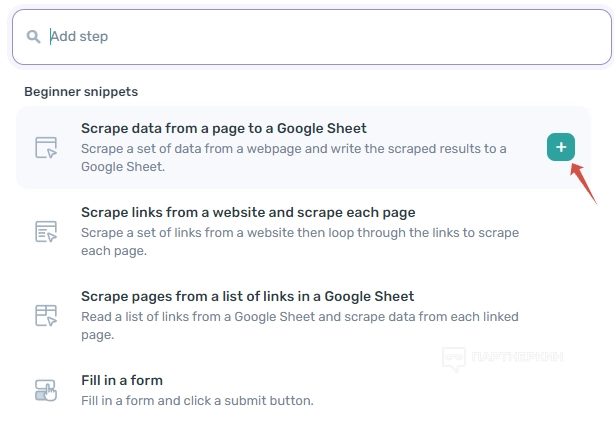Click the Scrape pages from list icon
The image size is (614, 424).
[x=47, y=316]
